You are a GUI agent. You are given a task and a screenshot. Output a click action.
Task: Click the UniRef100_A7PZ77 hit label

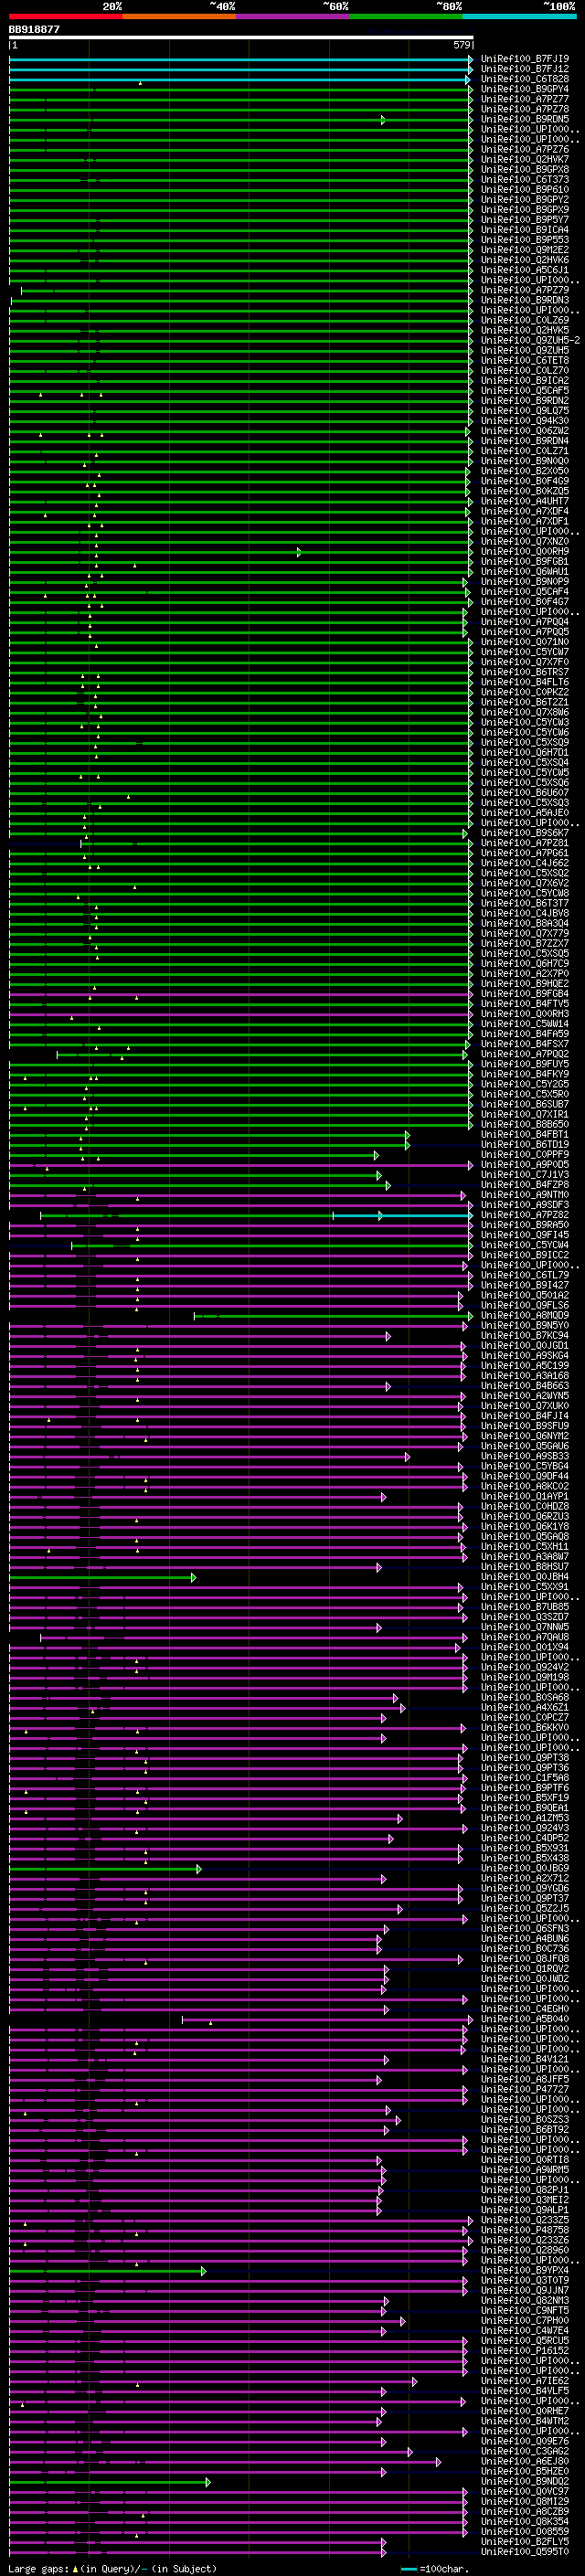[525, 99]
